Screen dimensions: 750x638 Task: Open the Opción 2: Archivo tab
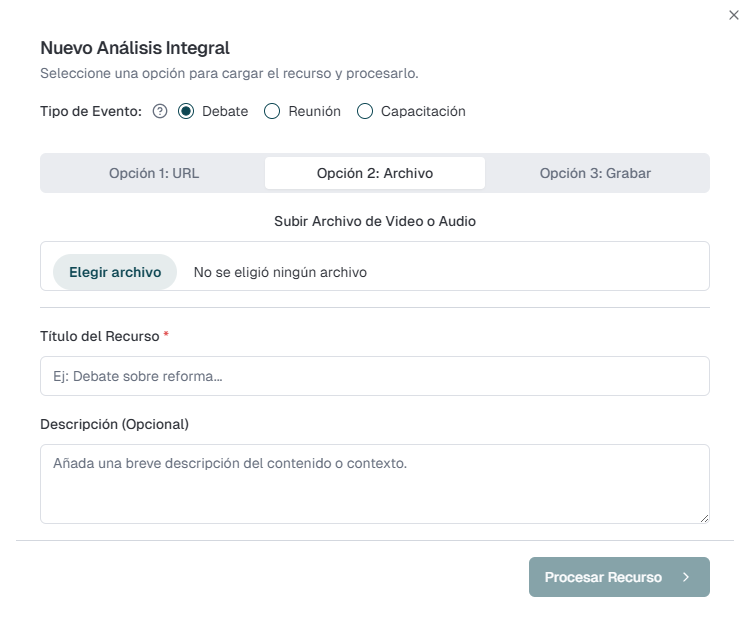click(x=375, y=173)
